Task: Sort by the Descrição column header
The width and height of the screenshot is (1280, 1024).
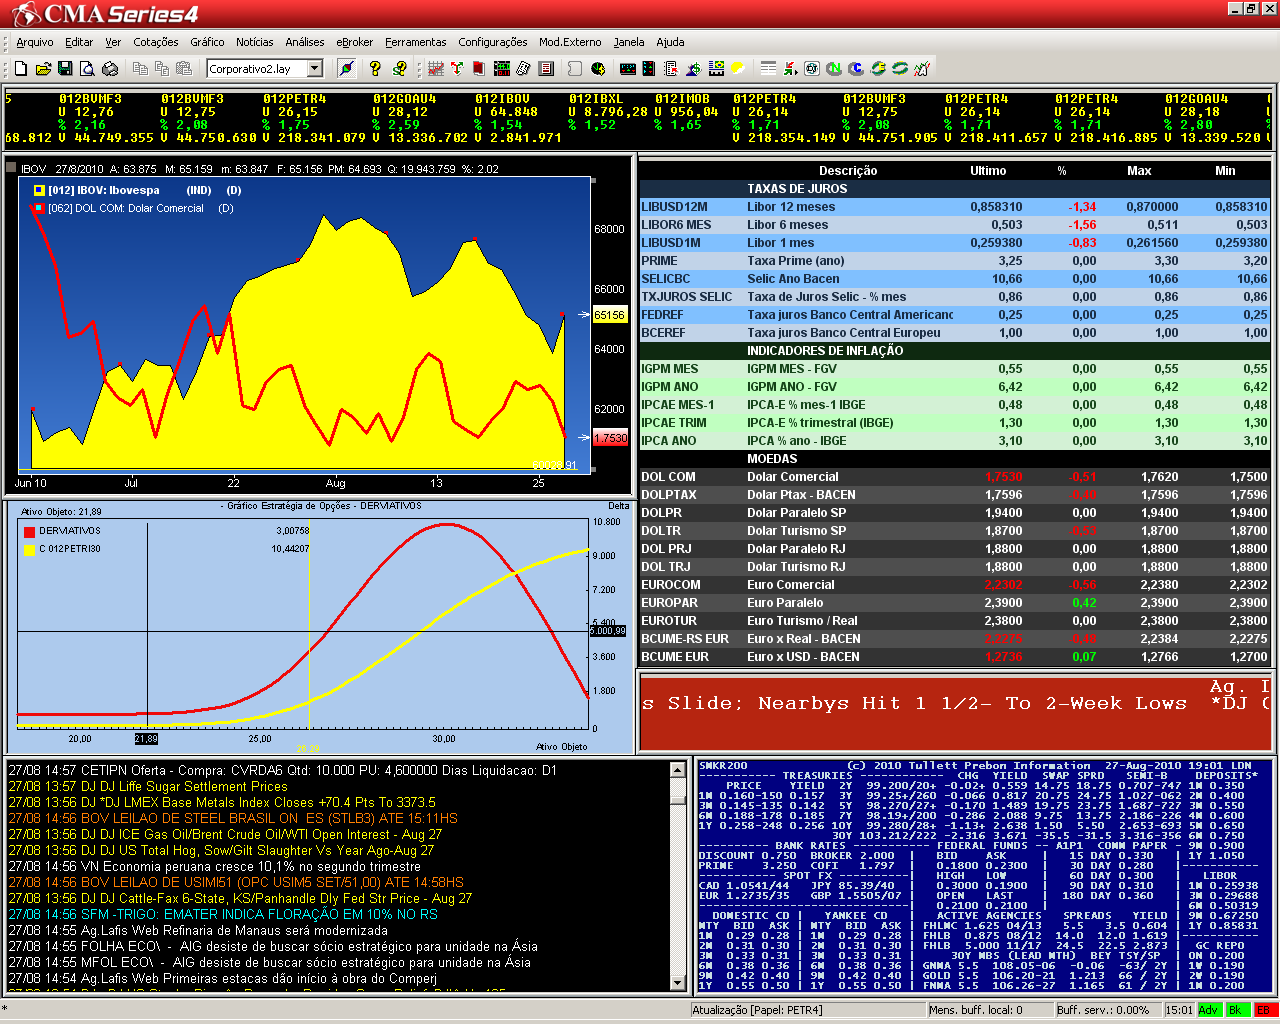Action: pyautogui.click(x=847, y=171)
